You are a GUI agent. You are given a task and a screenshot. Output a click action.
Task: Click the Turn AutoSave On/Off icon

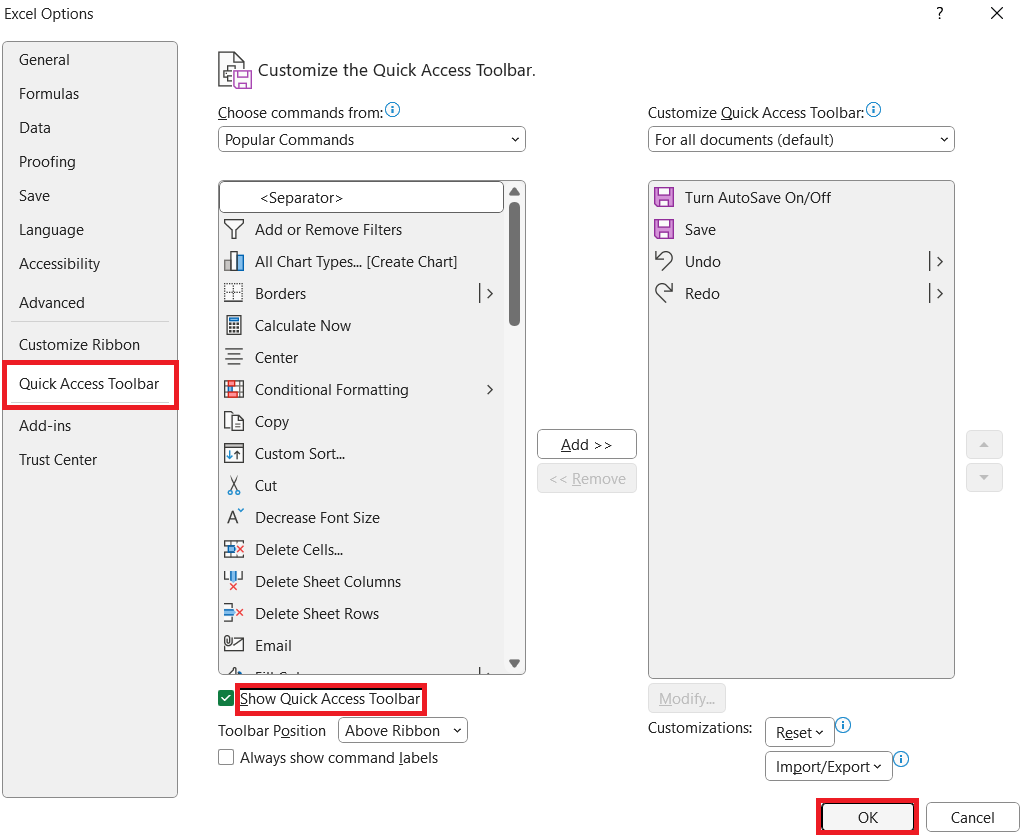point(664,197)
